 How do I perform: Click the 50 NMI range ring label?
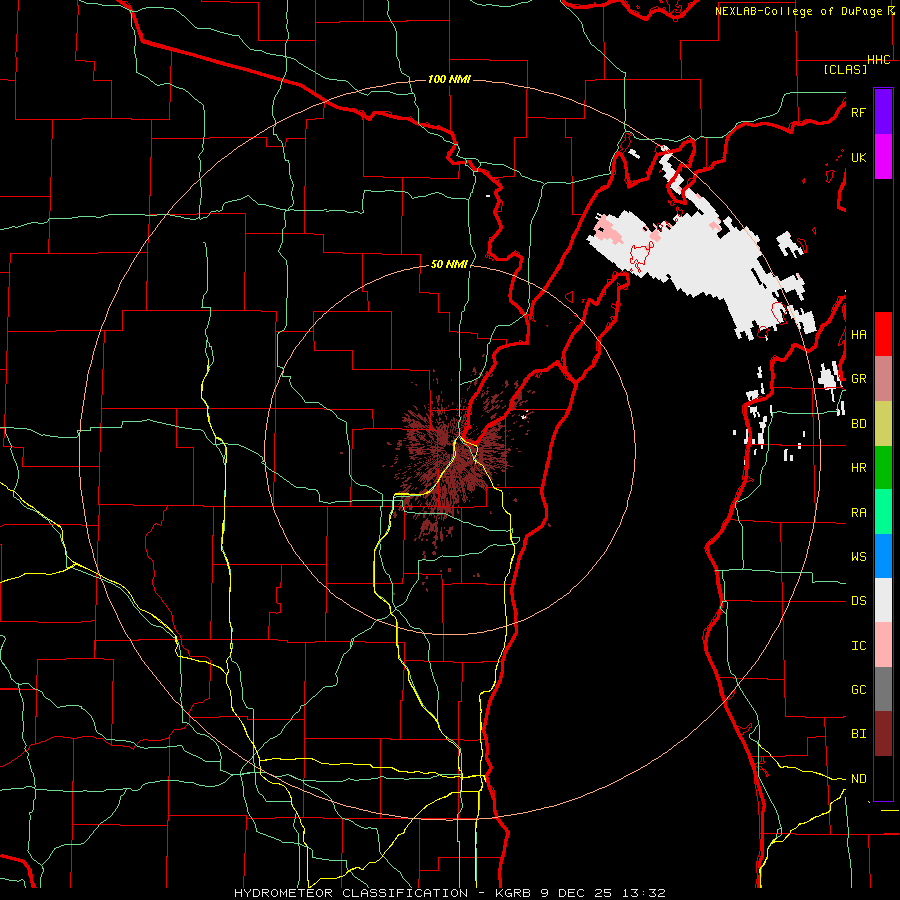pos(449,264)
